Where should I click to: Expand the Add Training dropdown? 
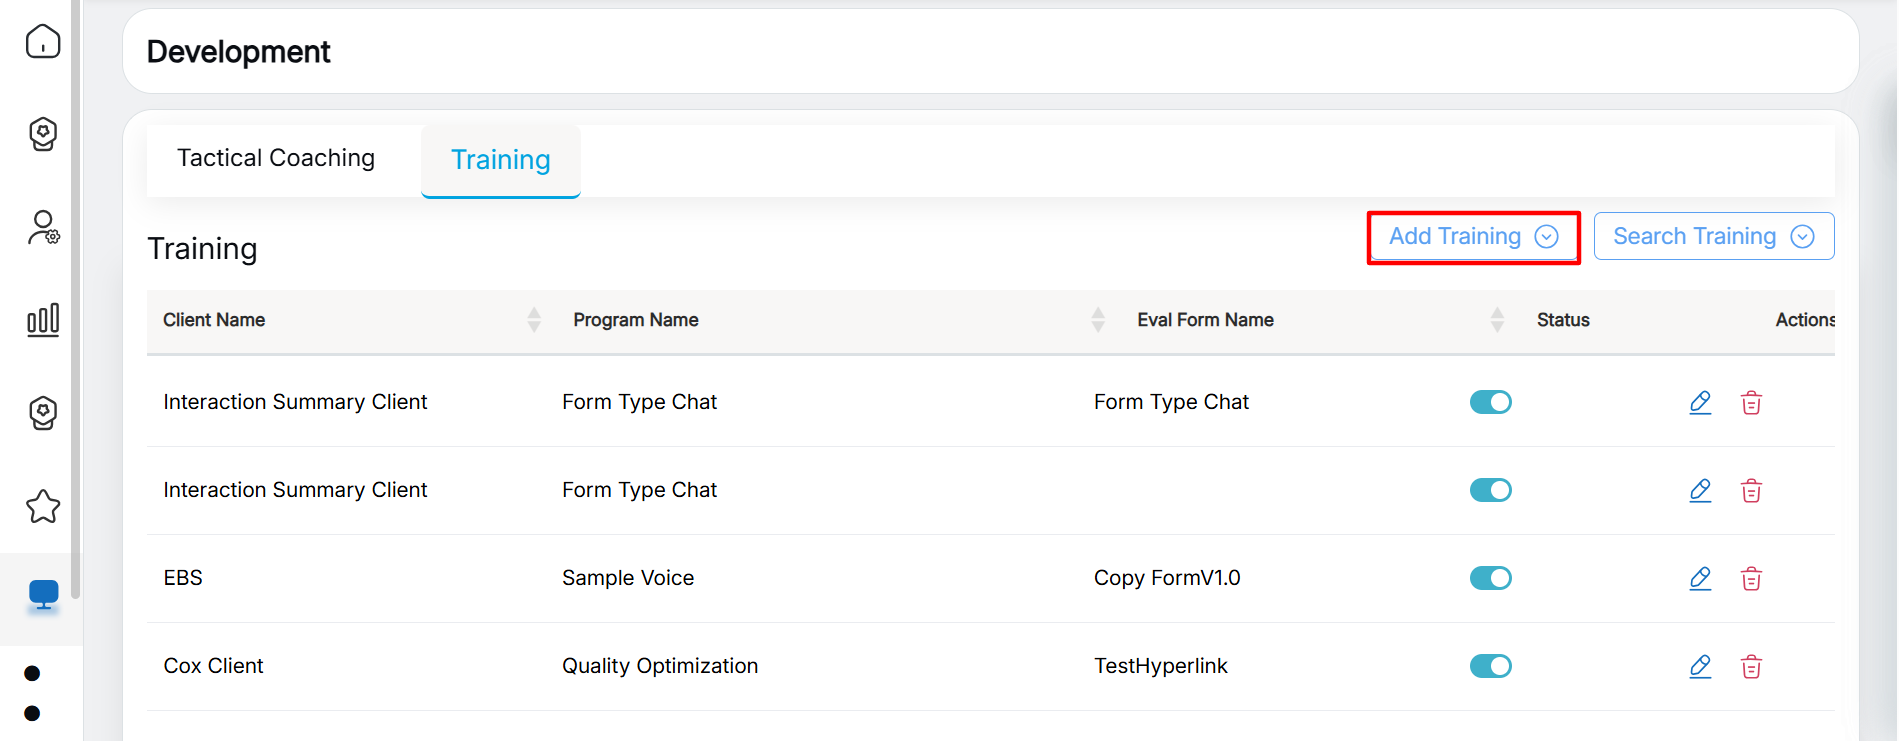(1473, 237)
